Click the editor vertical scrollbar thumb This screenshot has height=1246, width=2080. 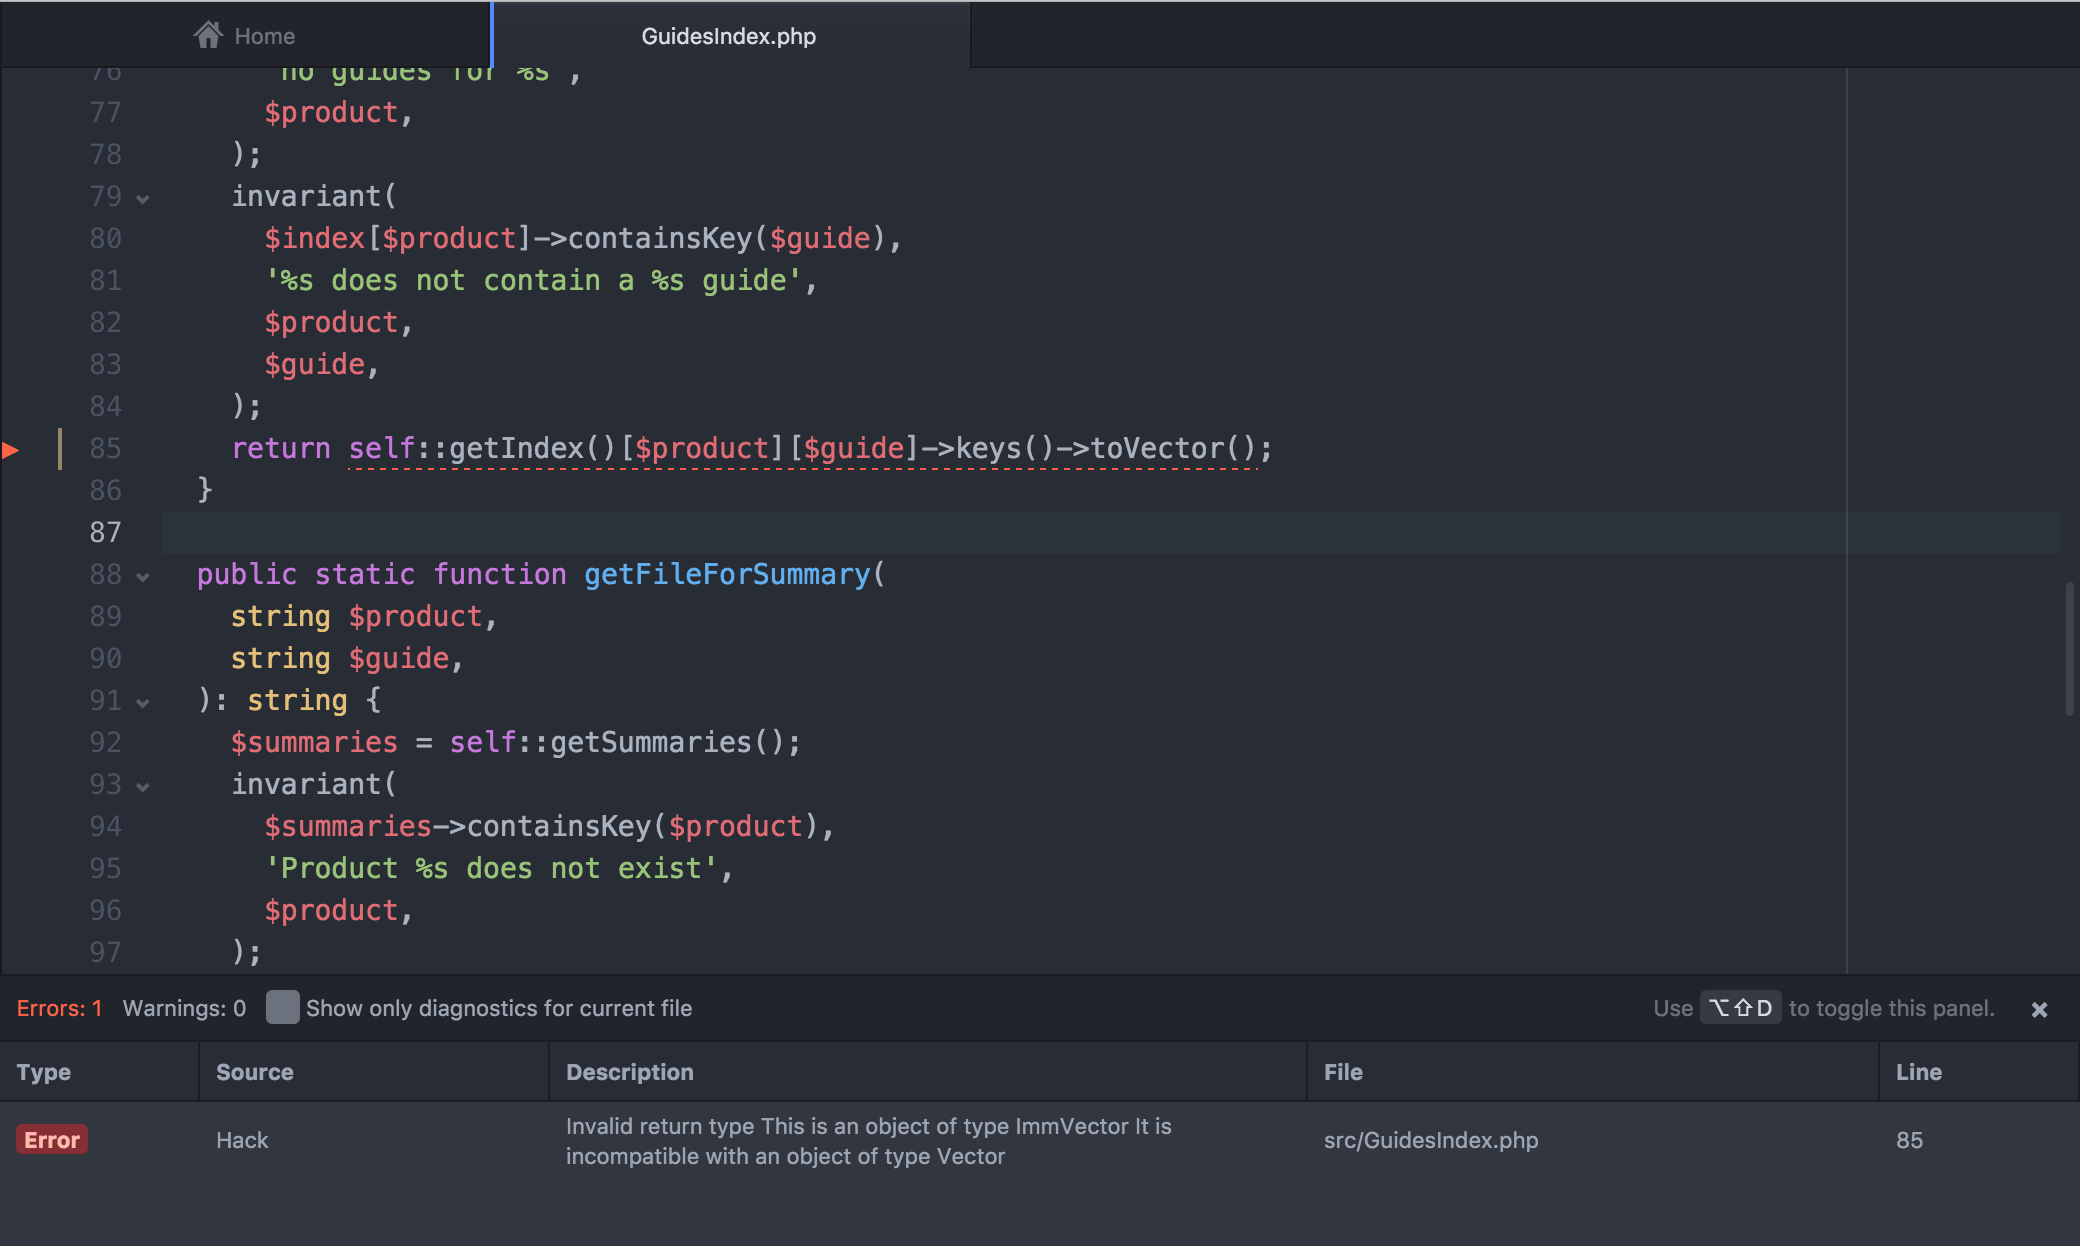pos(2069,648)
